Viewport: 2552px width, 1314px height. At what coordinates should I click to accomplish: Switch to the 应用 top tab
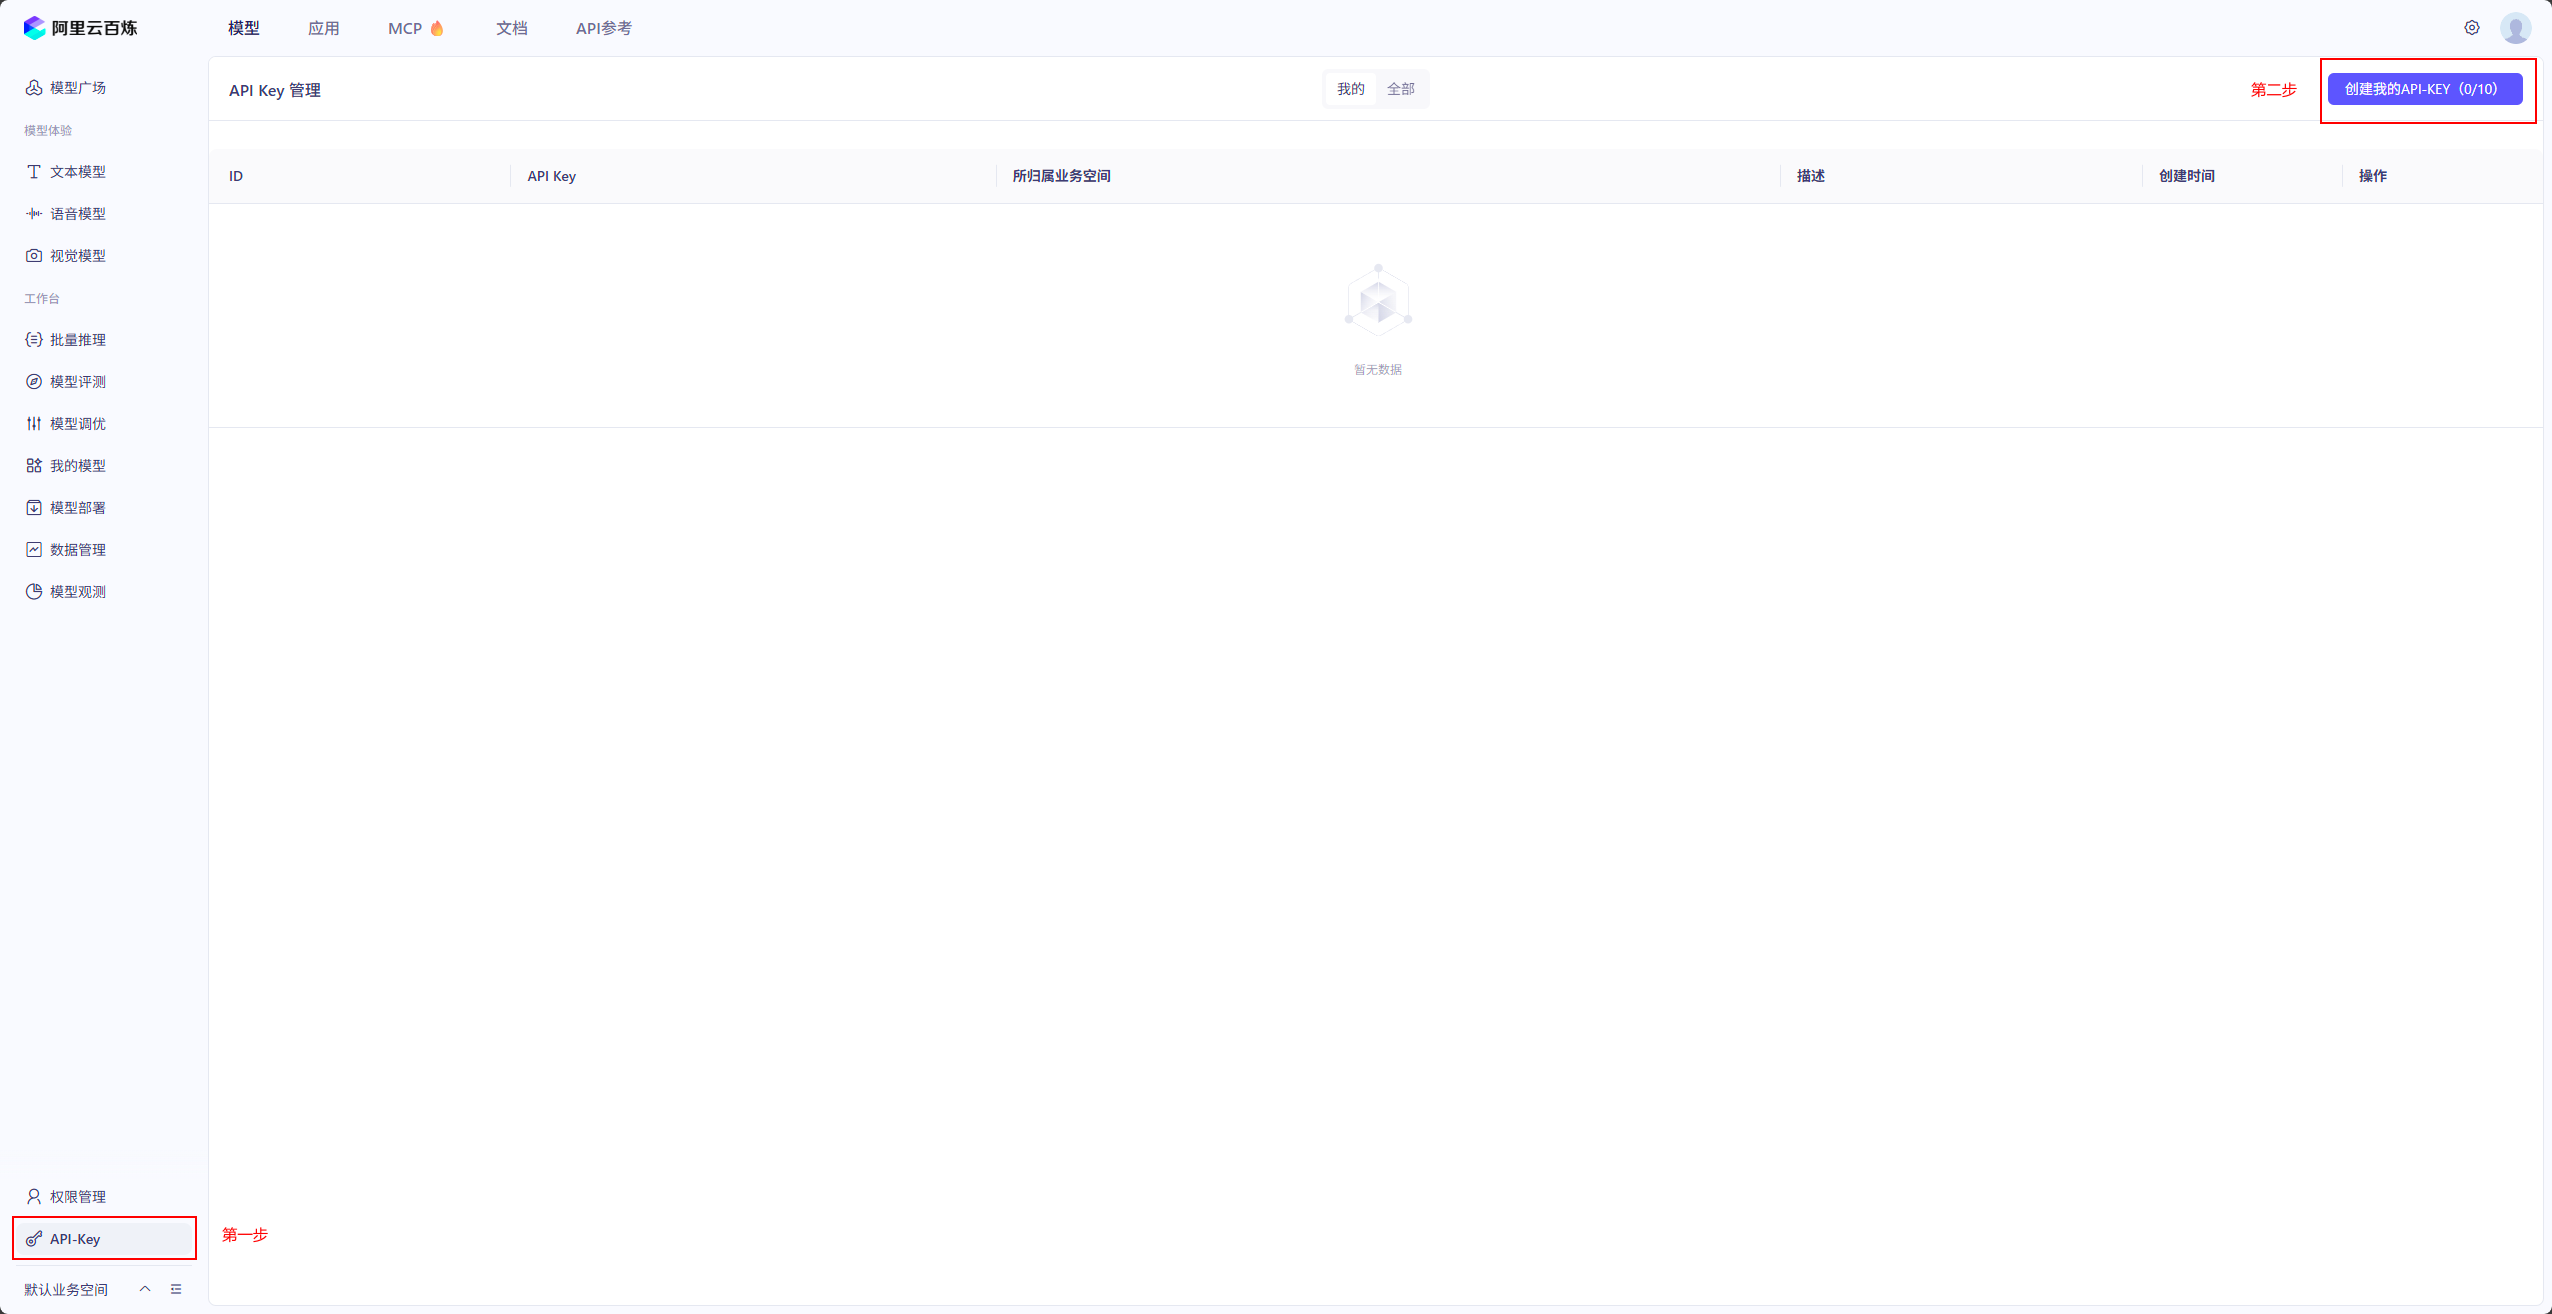pos(323,28)
